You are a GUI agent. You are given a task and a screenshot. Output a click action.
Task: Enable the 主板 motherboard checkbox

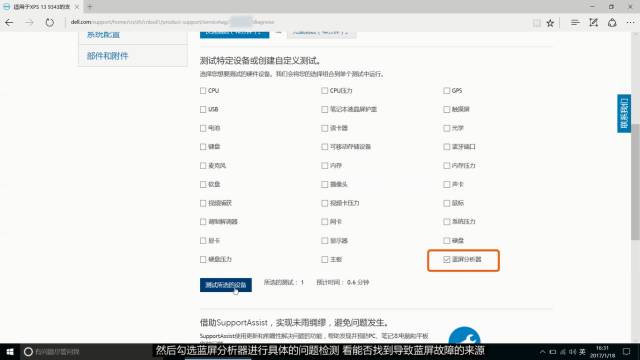[x=324, y=259]
